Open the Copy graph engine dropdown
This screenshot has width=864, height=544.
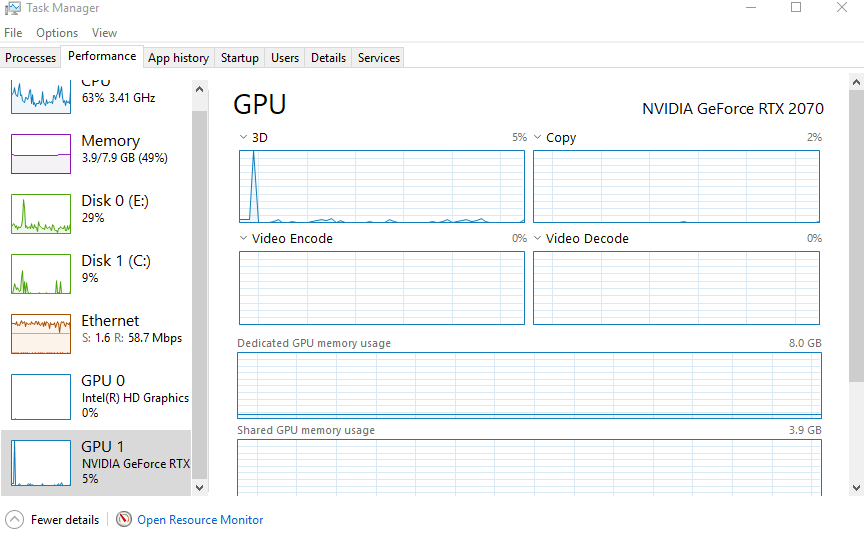pos(538,138)
